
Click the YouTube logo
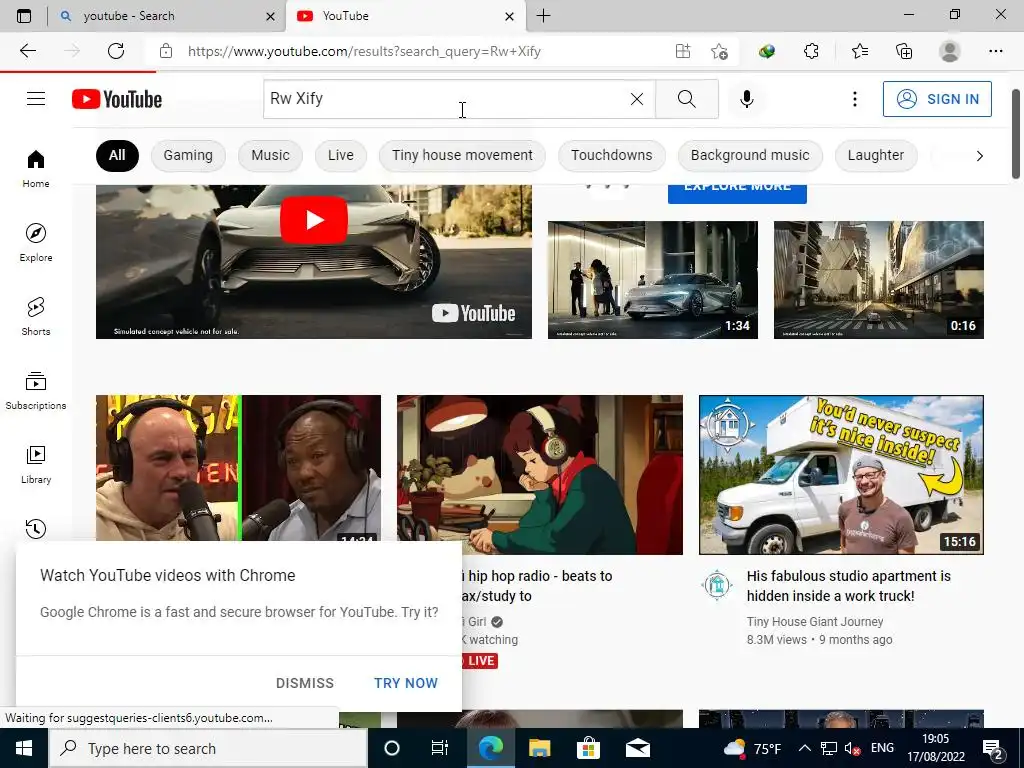[117, 99]
